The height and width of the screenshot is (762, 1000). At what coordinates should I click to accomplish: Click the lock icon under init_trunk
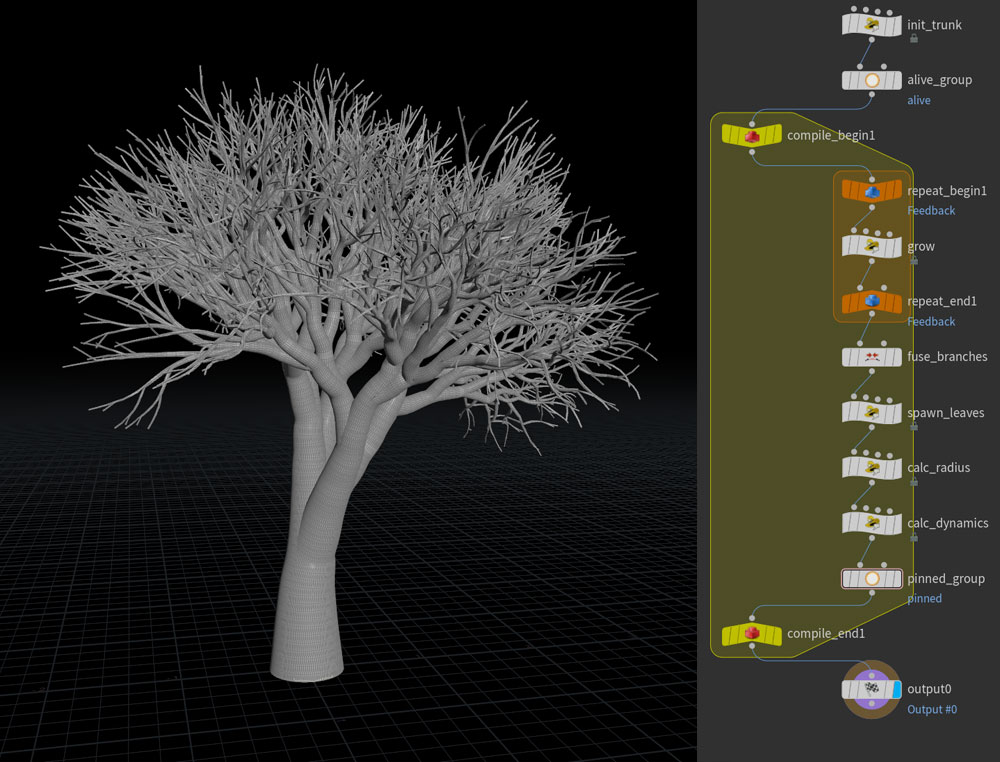coord(914,39)
